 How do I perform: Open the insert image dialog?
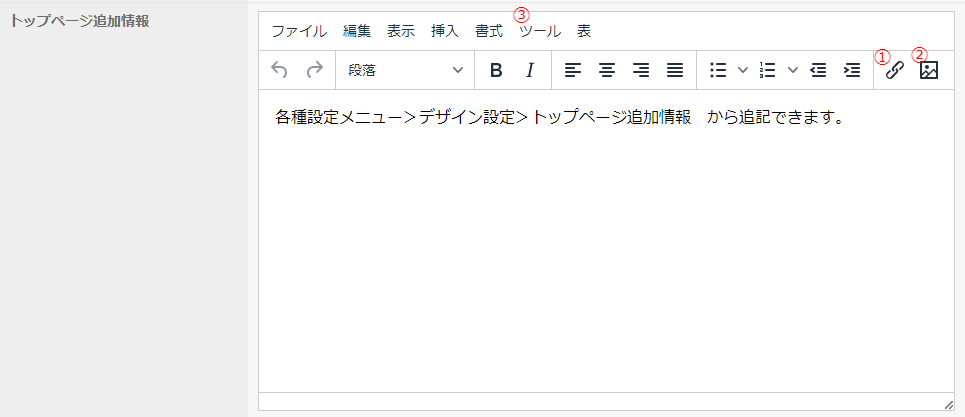[x=929, y=70]
